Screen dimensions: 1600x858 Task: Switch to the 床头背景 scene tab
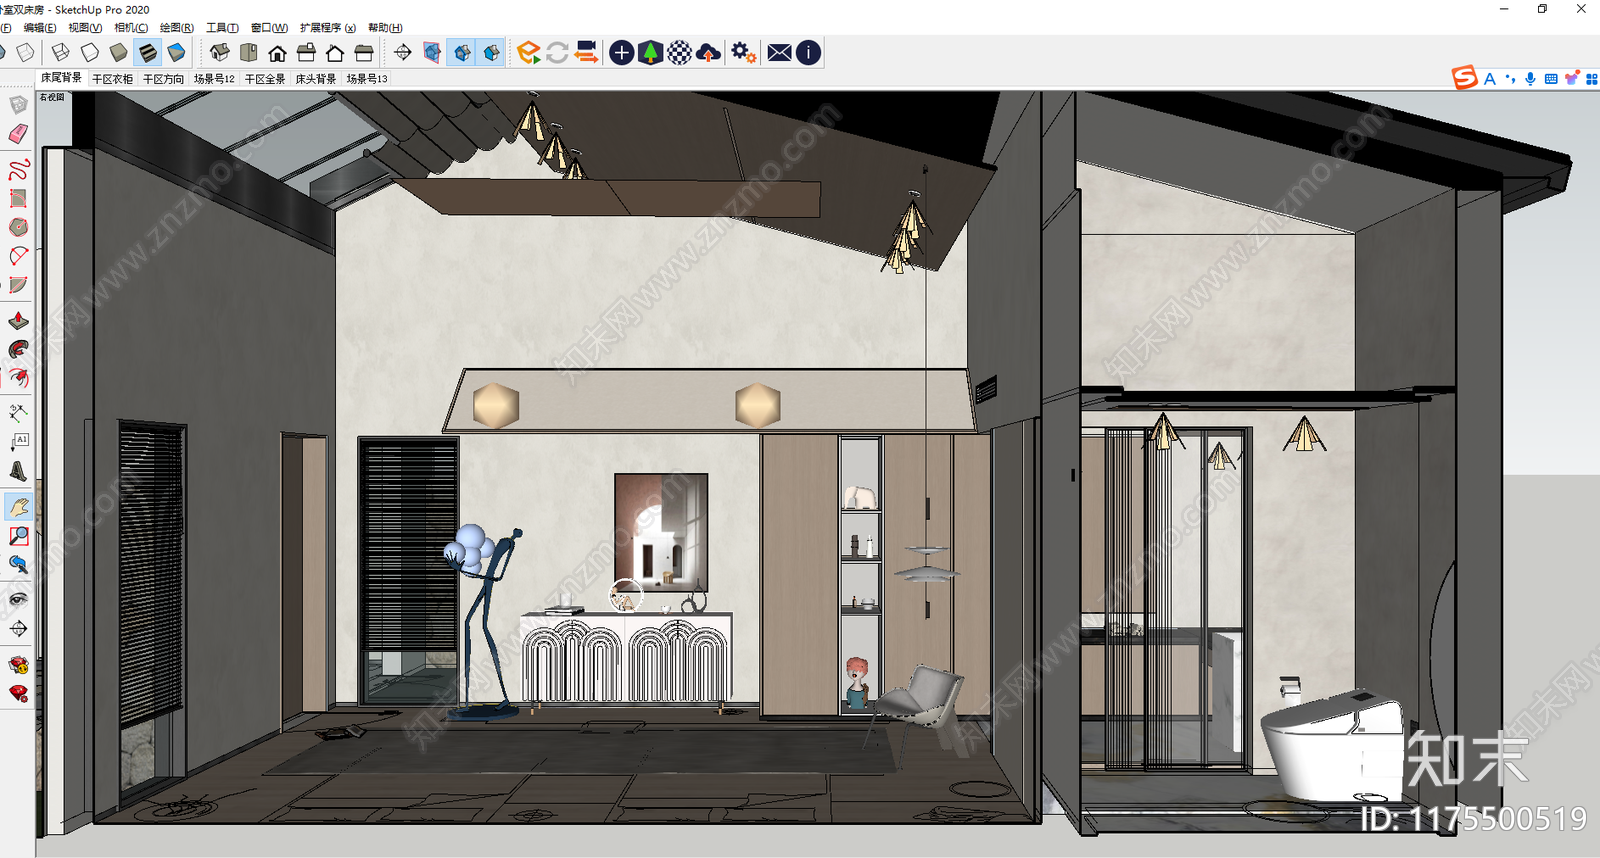[316, 79]
